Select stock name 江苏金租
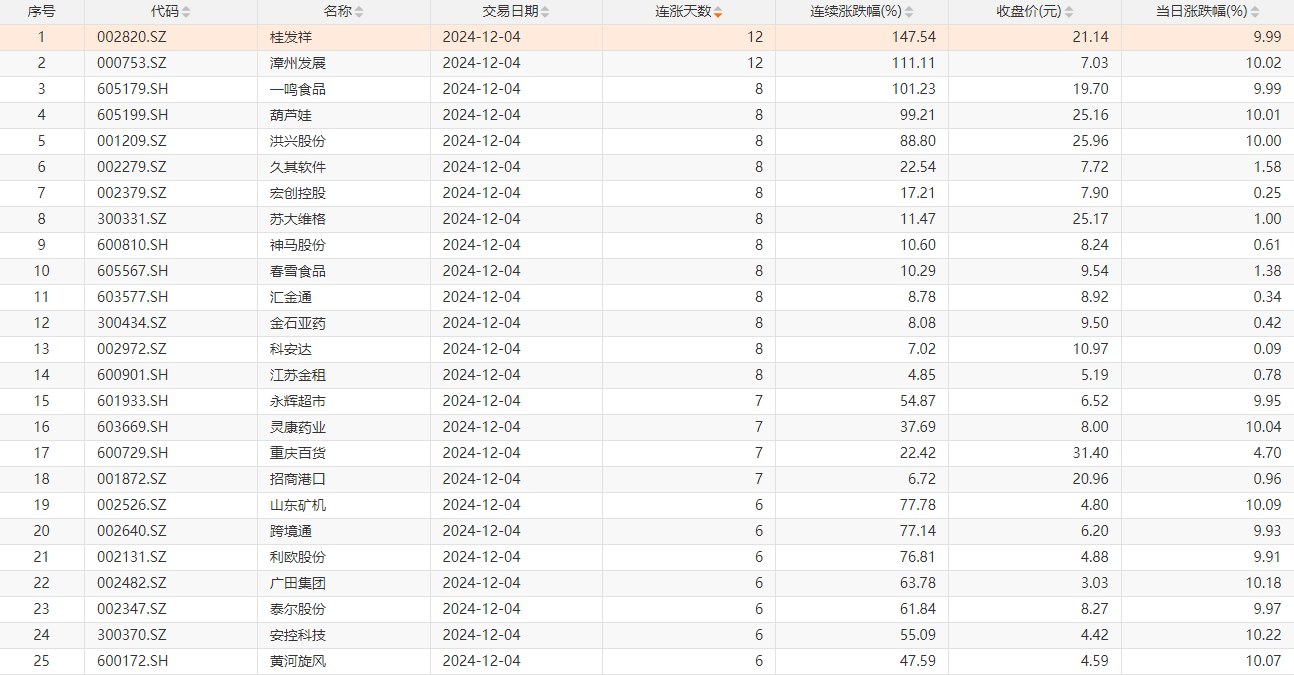This screenshot has width=1294, height=675. pyautogui.click(x=298, y=375)
